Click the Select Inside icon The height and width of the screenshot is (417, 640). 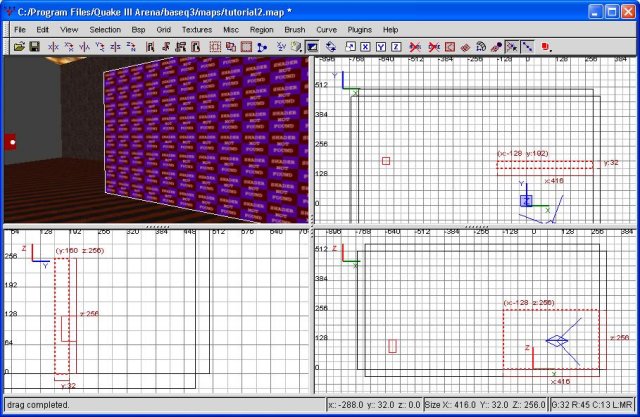pyautogui.click(x=196, y=47)
